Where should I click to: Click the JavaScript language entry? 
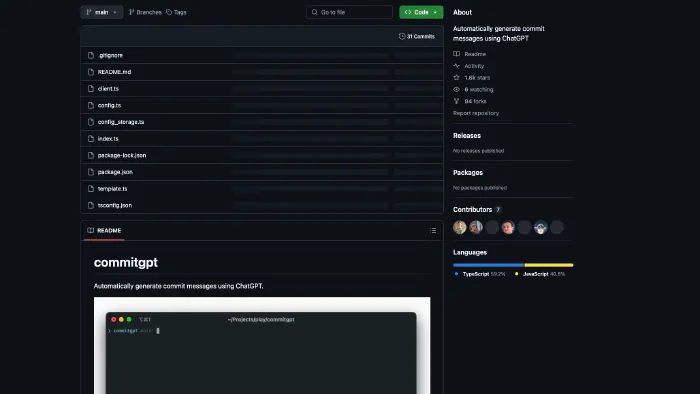point(540,274)
